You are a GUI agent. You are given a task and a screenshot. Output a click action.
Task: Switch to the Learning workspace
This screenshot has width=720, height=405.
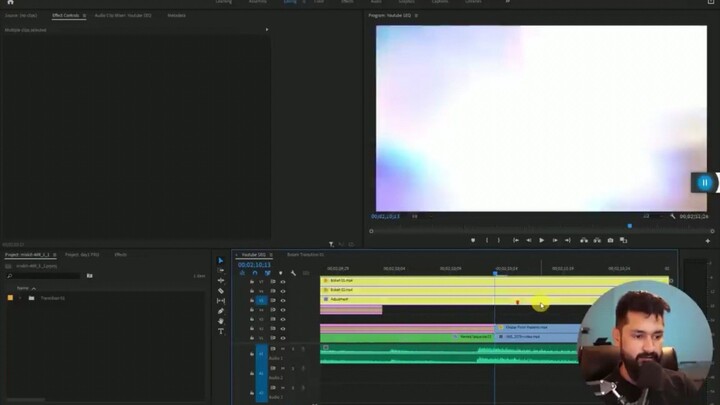pos(224,1)
